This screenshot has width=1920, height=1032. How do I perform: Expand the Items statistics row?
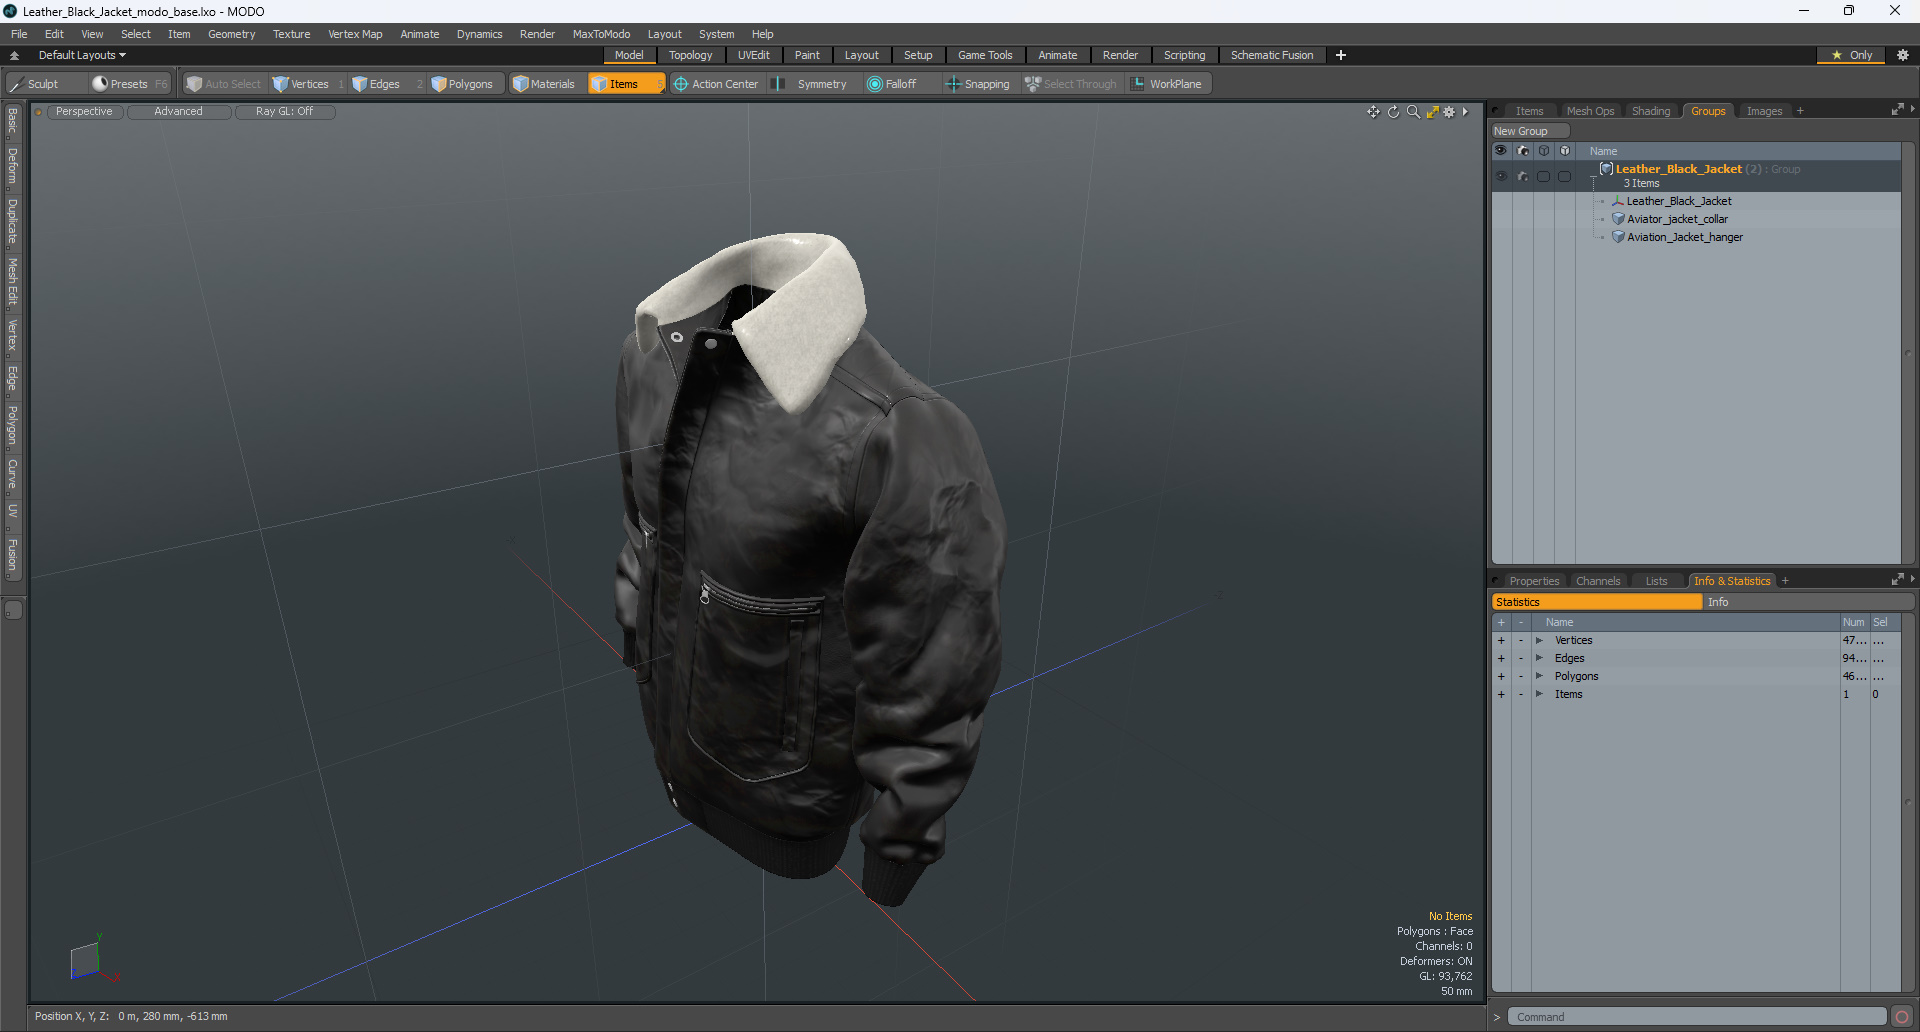[1539, 694]
